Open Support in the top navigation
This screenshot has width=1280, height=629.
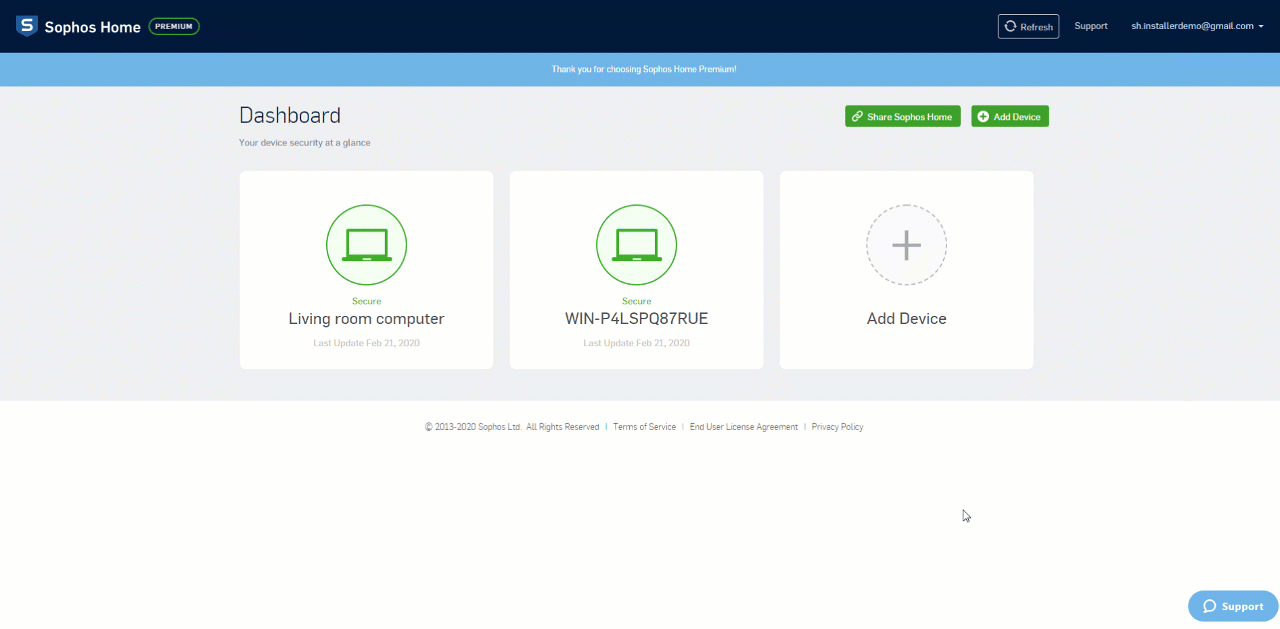(1091, 26)
